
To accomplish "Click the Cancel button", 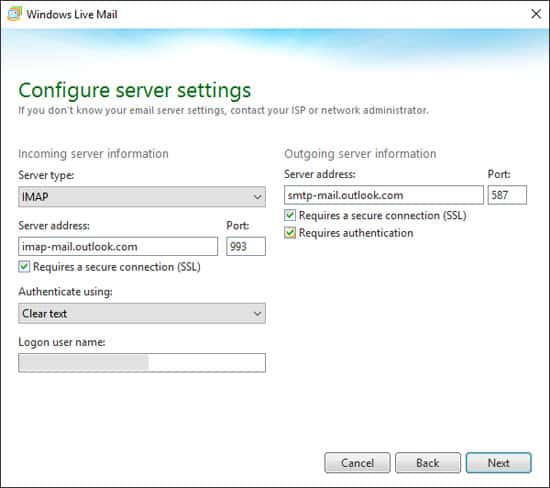I will (357, 463).
